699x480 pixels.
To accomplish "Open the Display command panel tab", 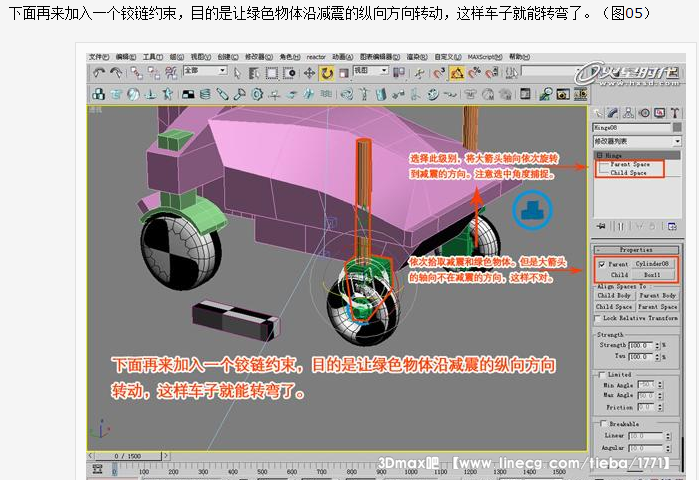I will click(x=659, y=113).
